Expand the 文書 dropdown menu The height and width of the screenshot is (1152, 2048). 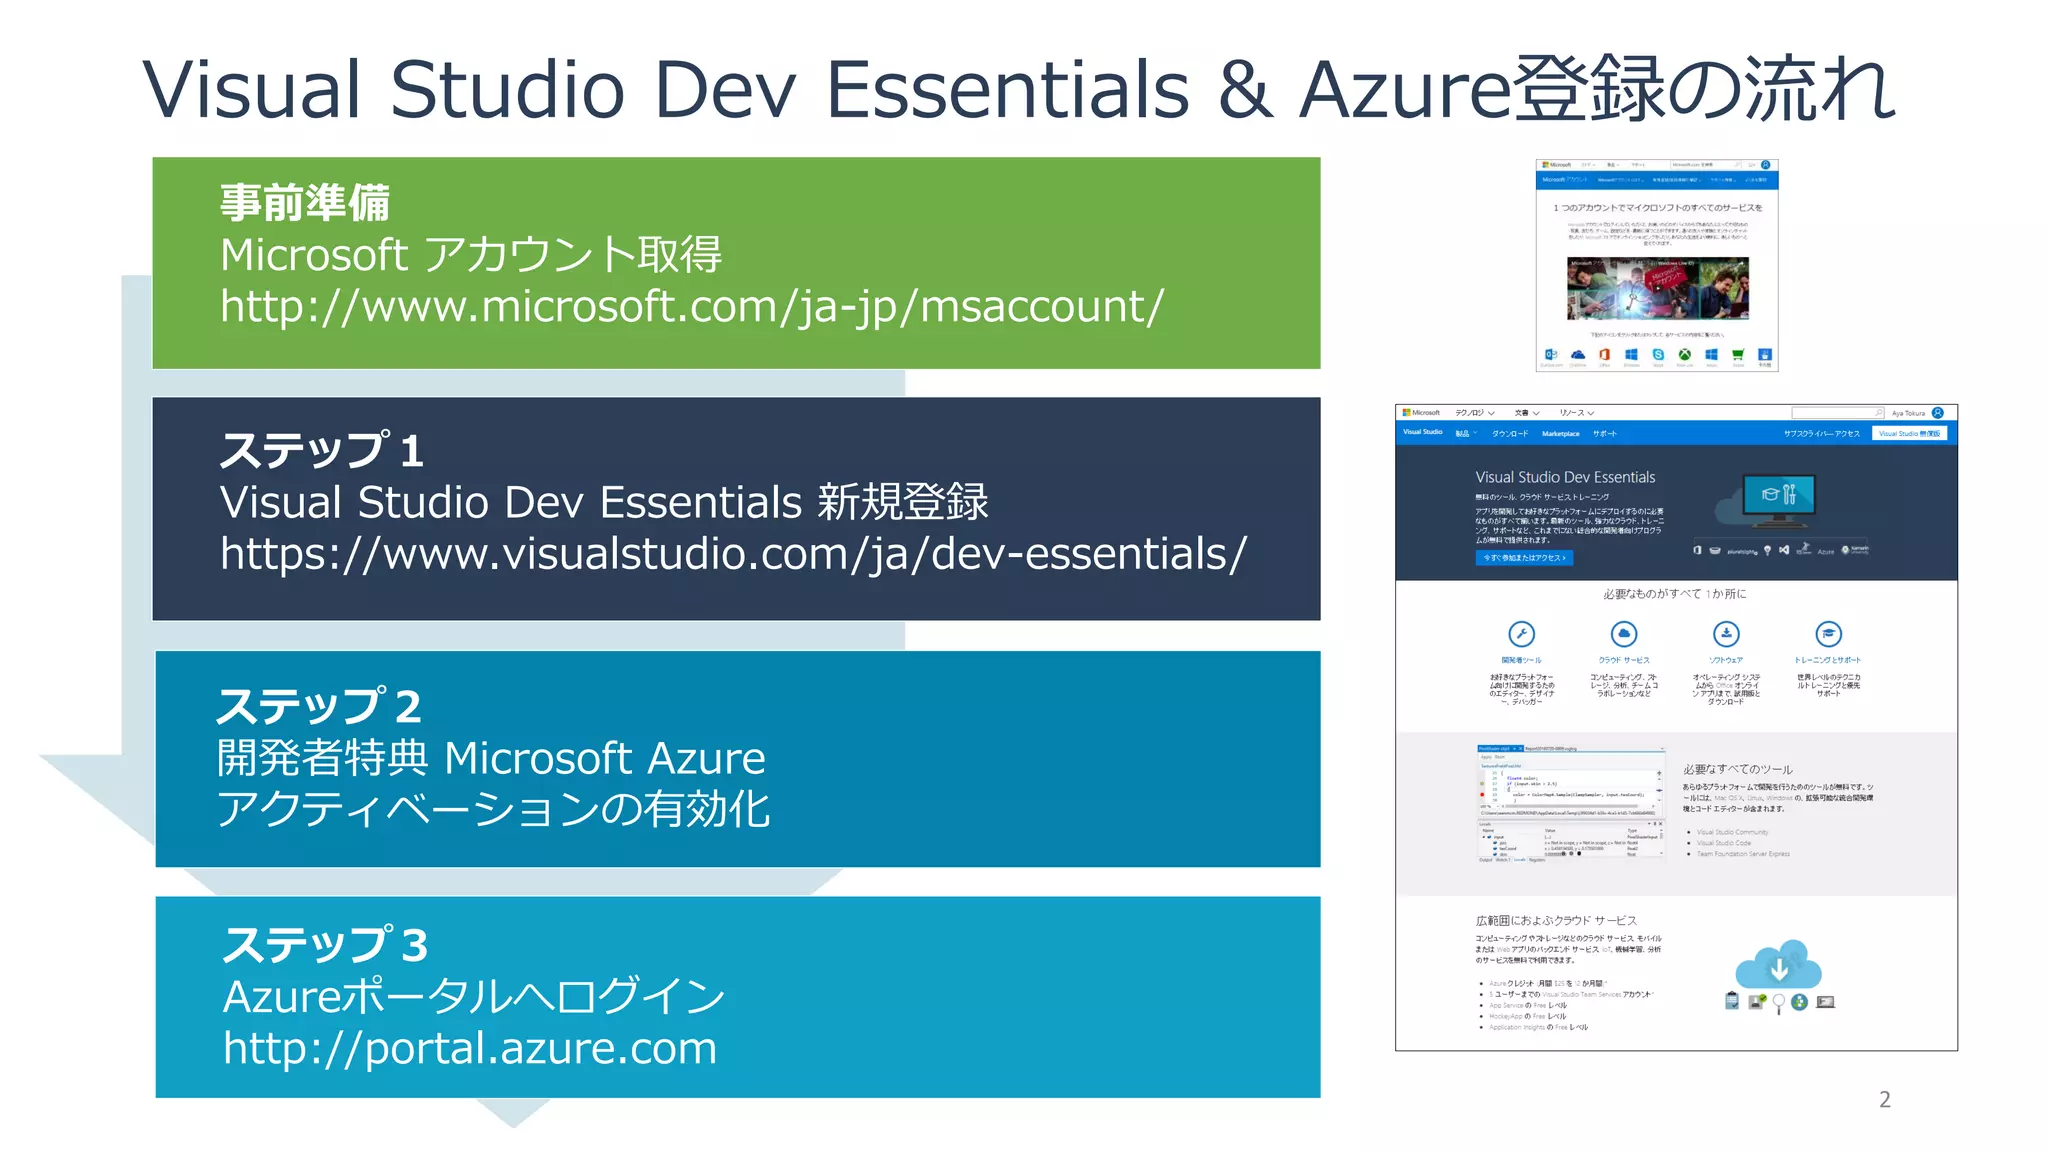[1526, 413]
